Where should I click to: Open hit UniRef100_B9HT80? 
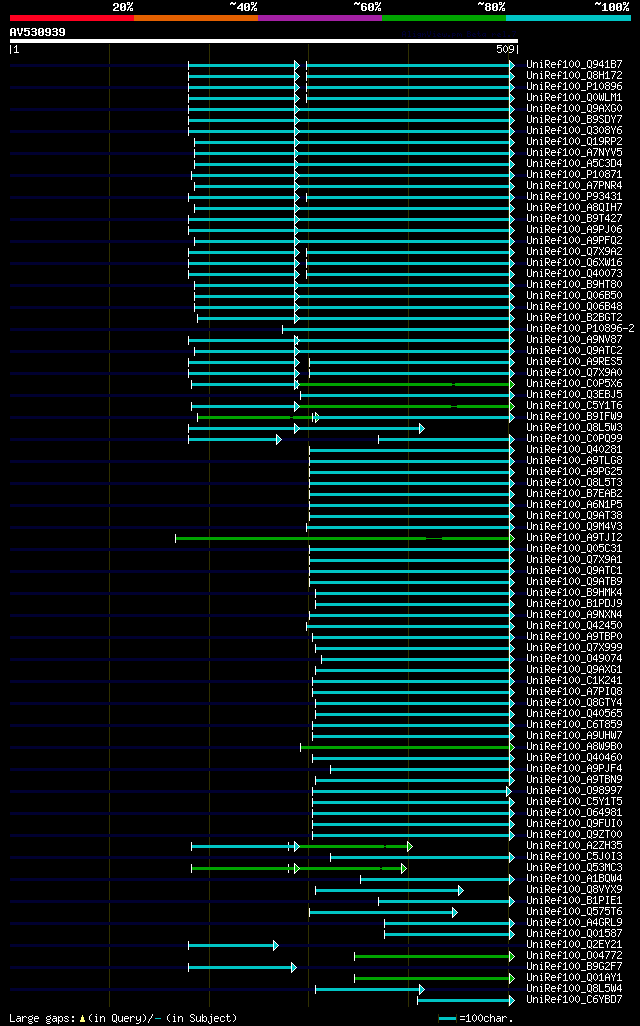[575, 285]
